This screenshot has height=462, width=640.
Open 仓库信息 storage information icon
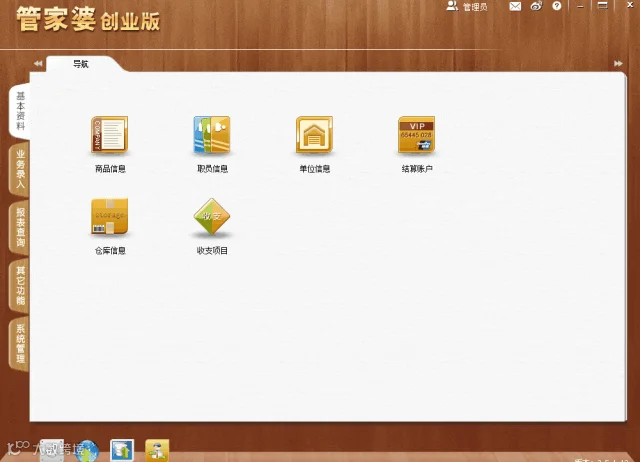pyautogui.click(x=109, y=216)
